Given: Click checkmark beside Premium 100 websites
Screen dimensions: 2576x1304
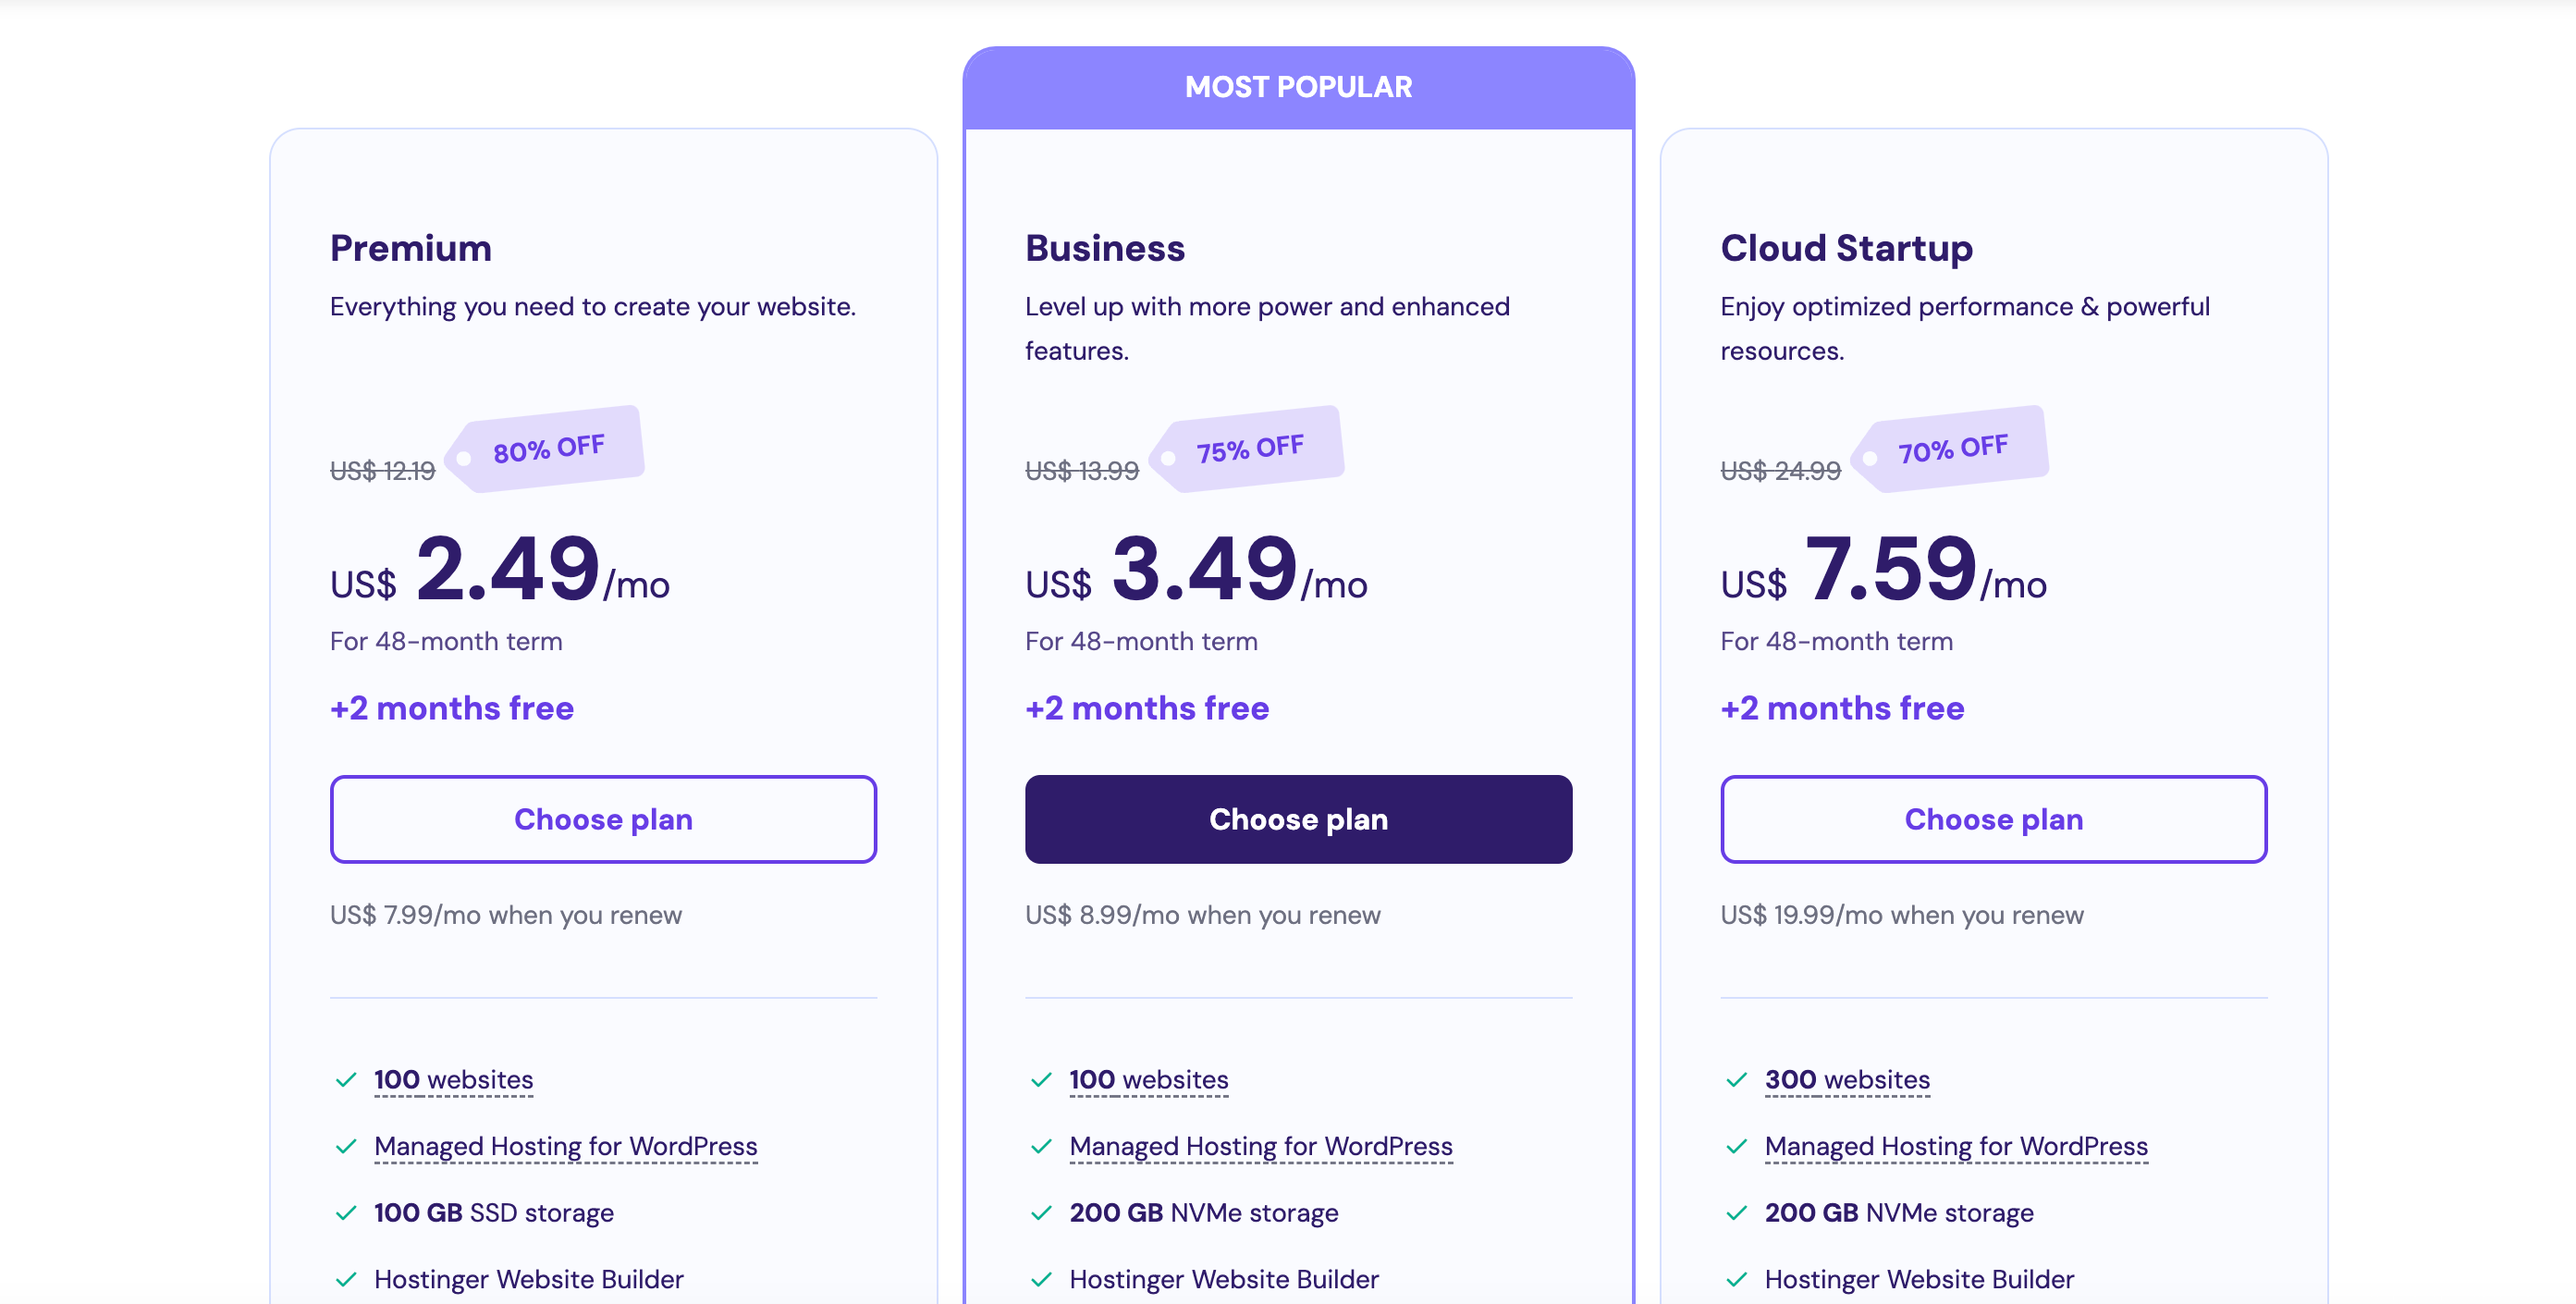Looking at the screenshot, I should coord(346,1080).
